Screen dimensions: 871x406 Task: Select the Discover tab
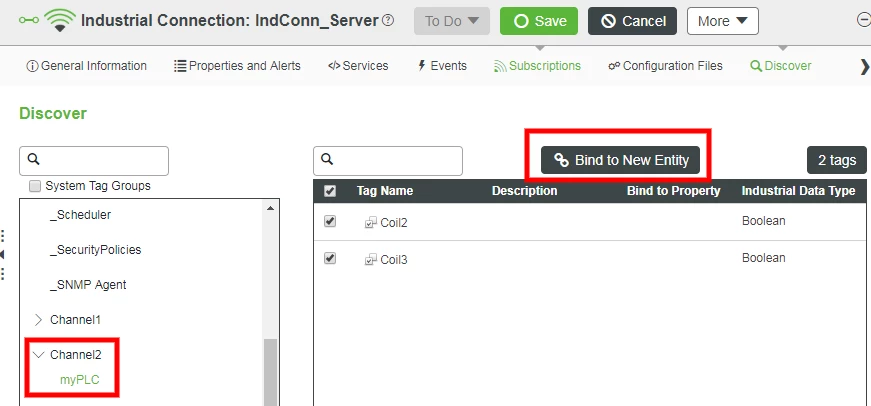780,66
